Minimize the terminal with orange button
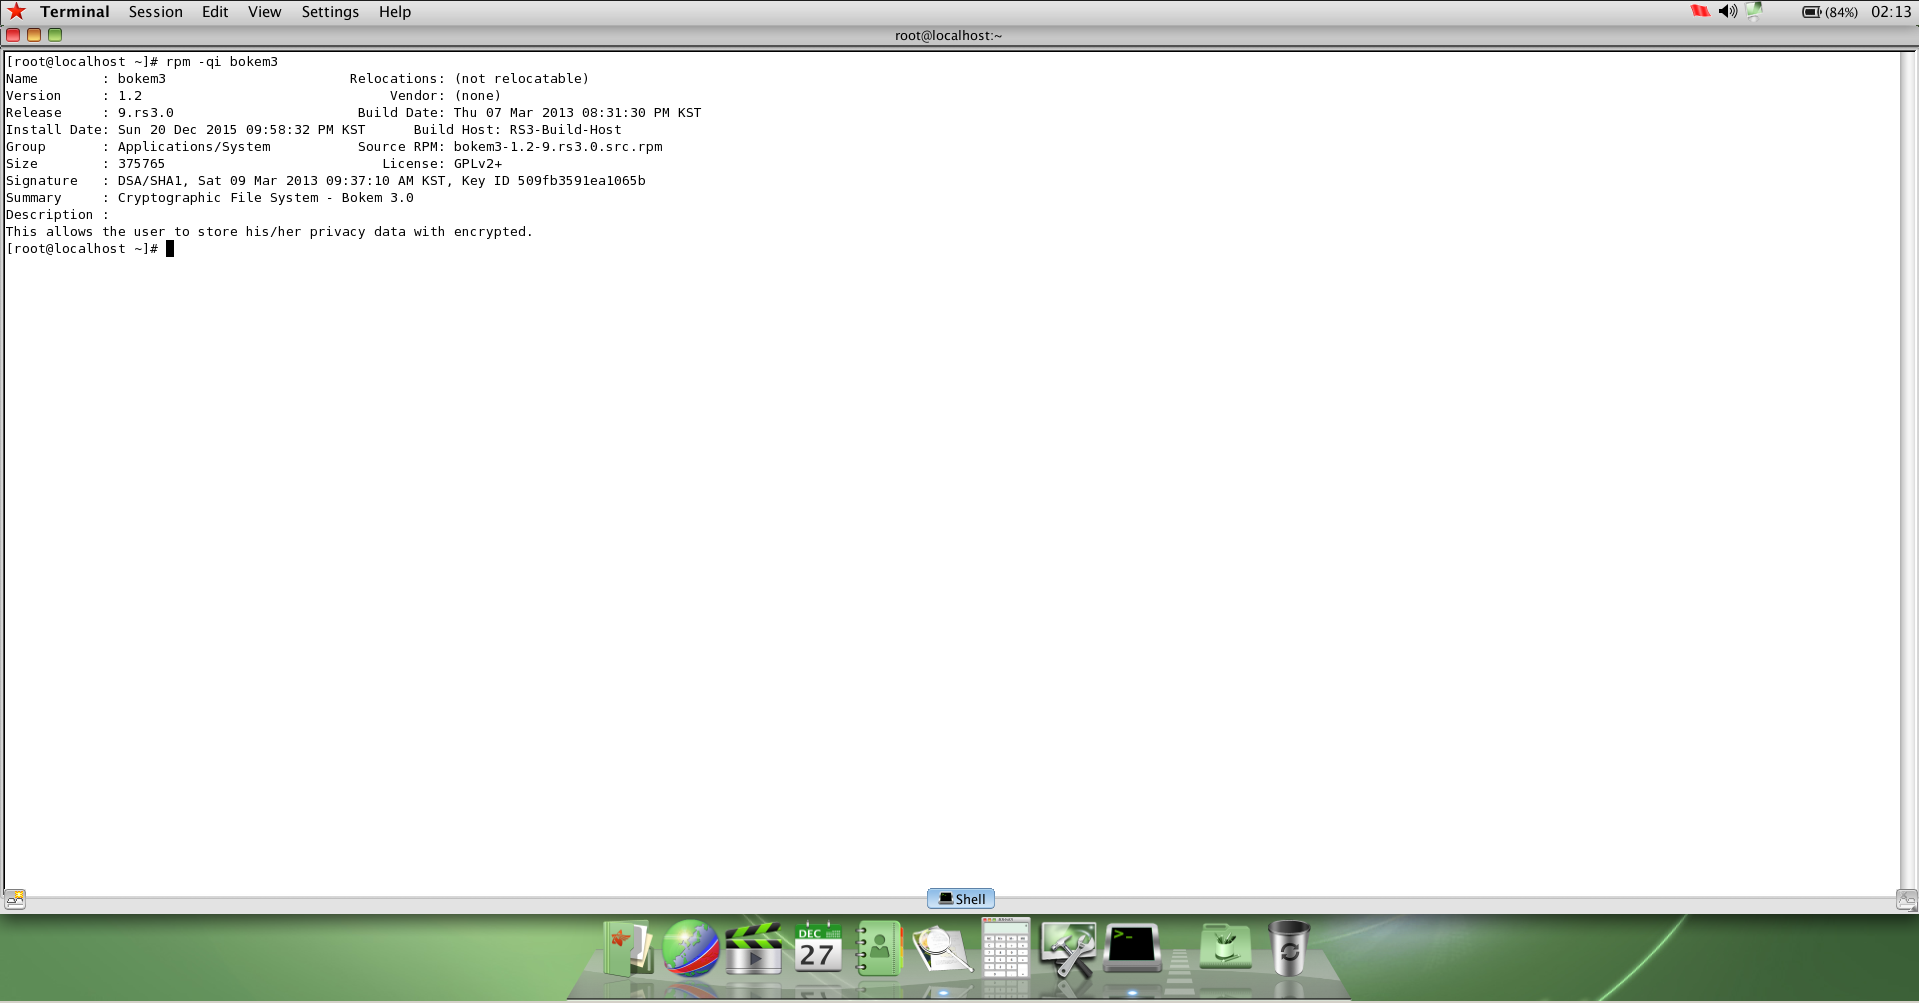This screenshot has width=1919, height=1003. 34,35
